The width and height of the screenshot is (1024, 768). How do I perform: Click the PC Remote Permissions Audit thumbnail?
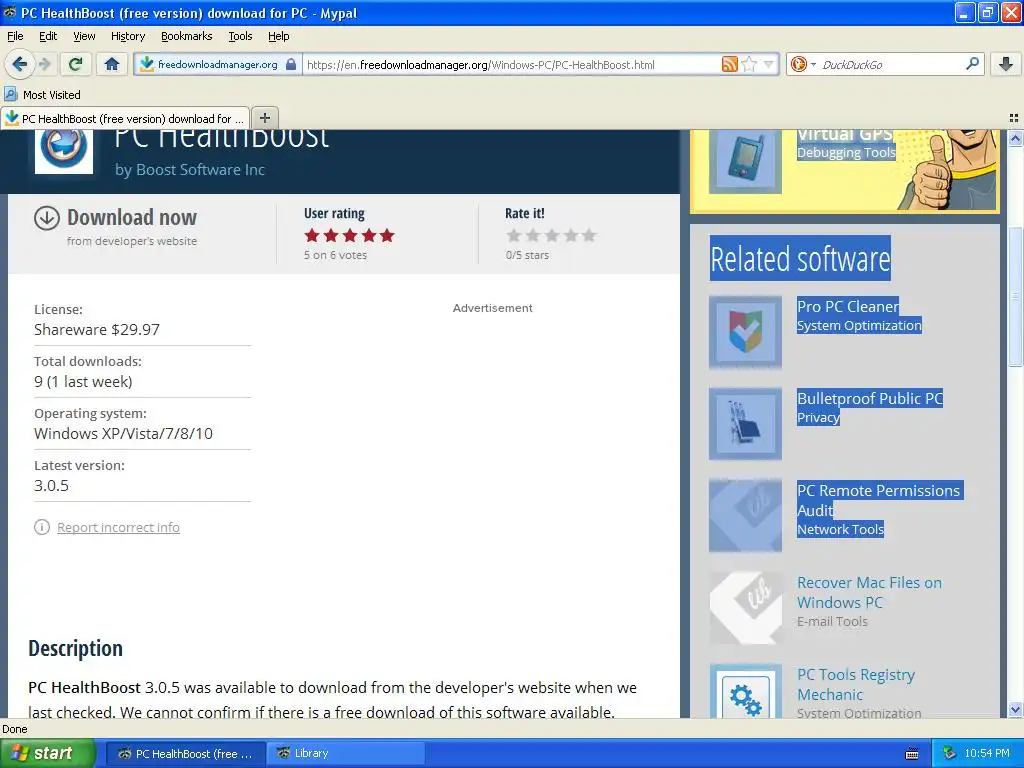point(745,516)
